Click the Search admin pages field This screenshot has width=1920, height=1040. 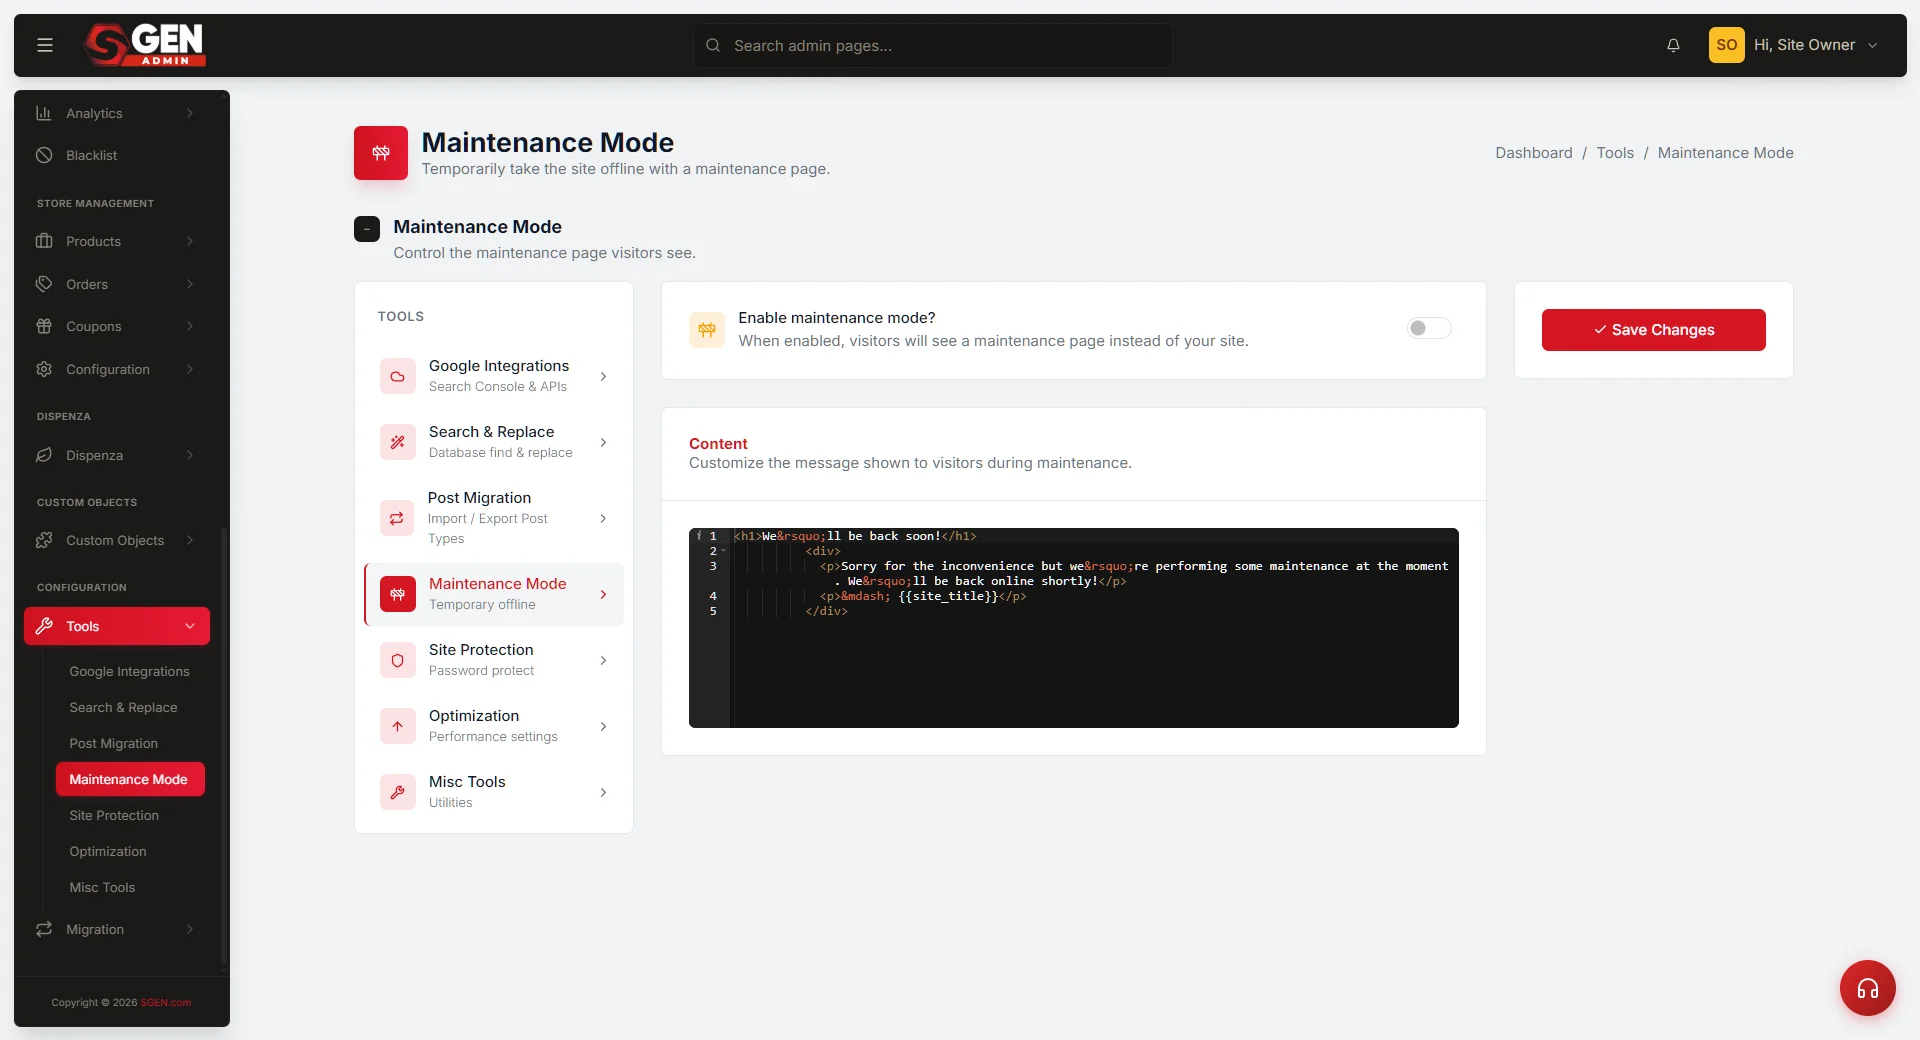pyautogui.click(x=933, y=45)
